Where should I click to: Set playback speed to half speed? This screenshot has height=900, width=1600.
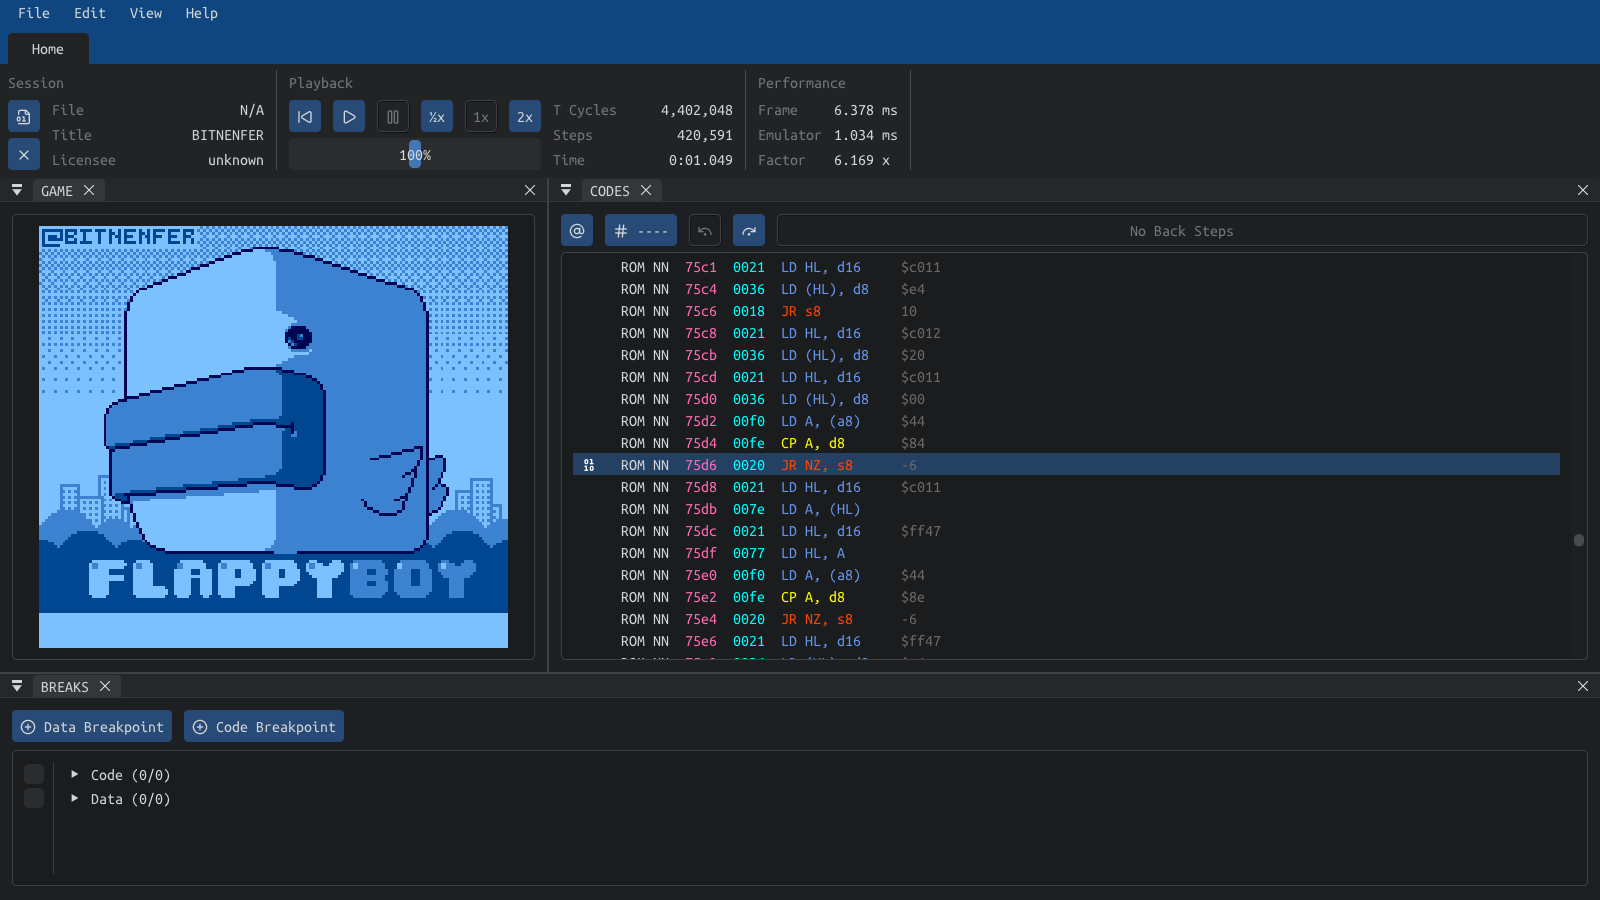(x=437, y=117)
